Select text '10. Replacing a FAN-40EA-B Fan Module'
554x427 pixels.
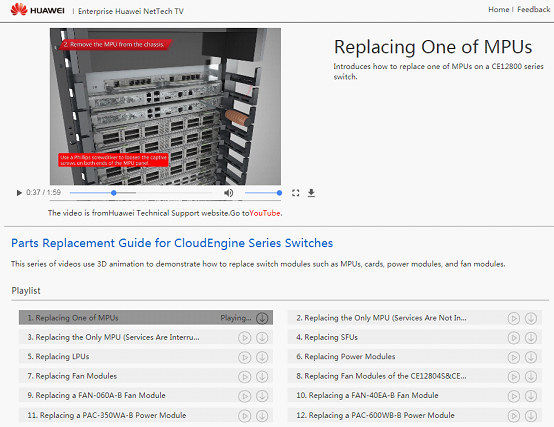[x=367, y=396]
